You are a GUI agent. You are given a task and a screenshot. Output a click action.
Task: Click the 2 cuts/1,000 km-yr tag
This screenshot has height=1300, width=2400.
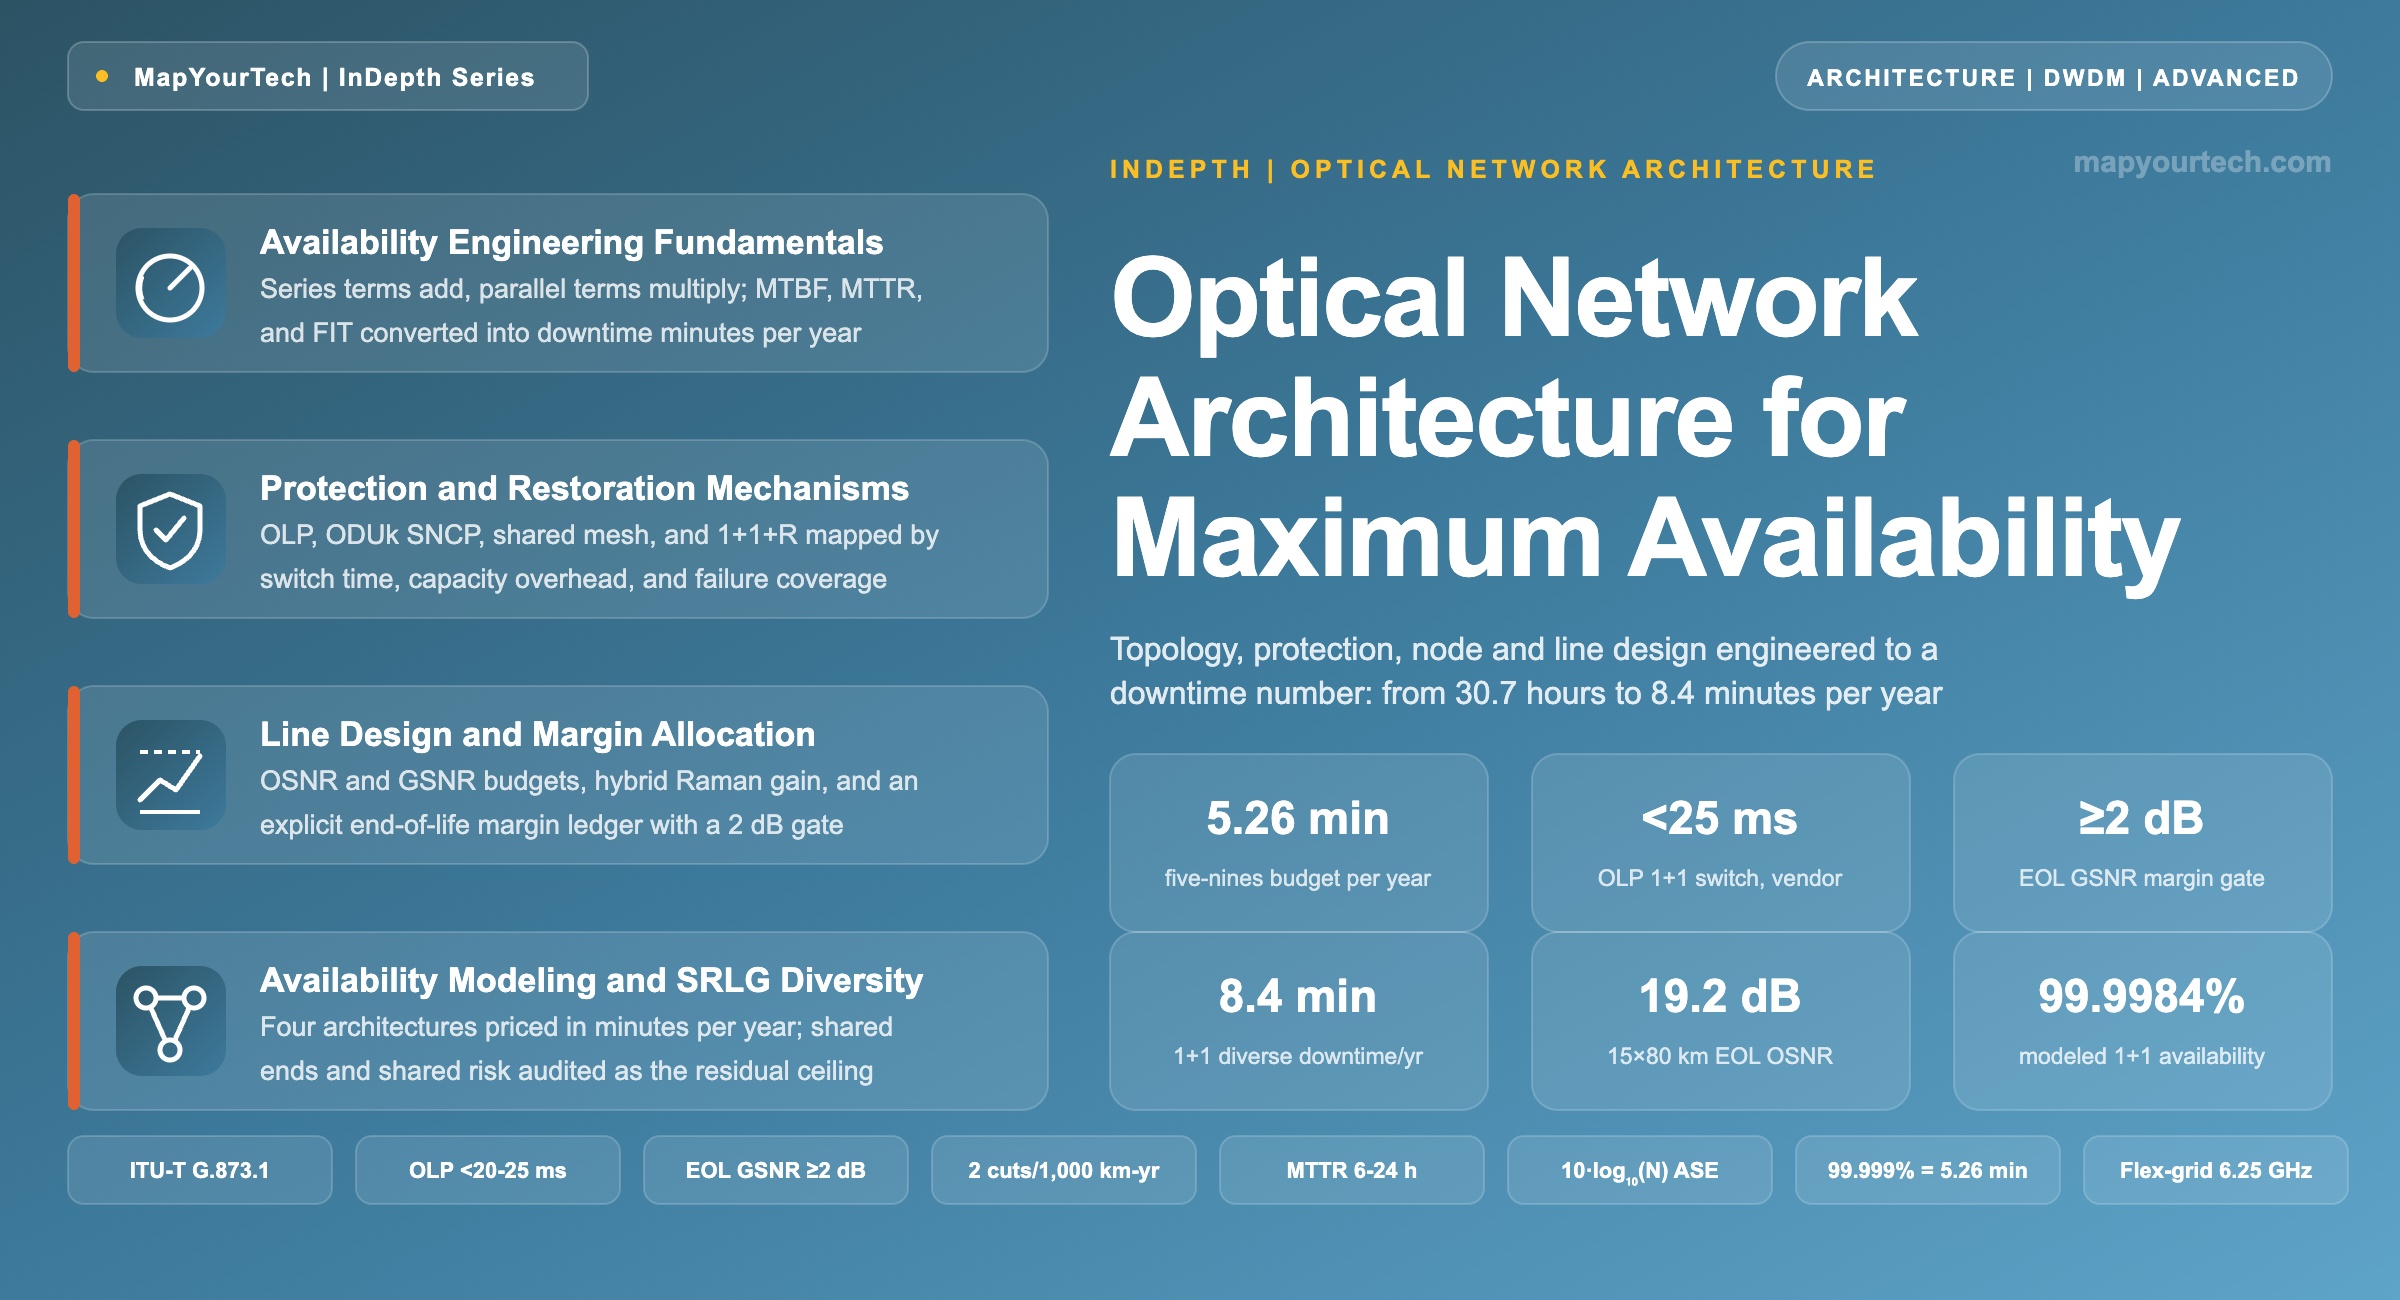(x=1064, y=1170)
